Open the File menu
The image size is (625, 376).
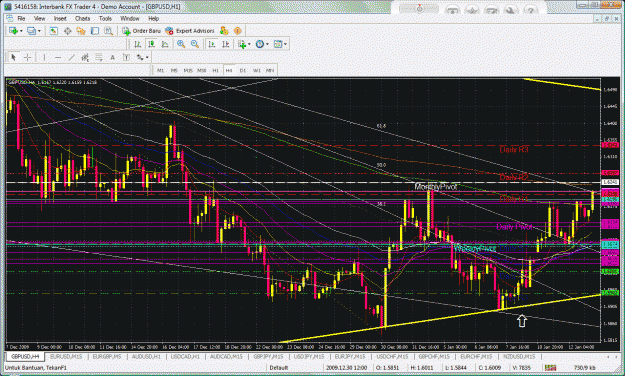pos(21,18)
